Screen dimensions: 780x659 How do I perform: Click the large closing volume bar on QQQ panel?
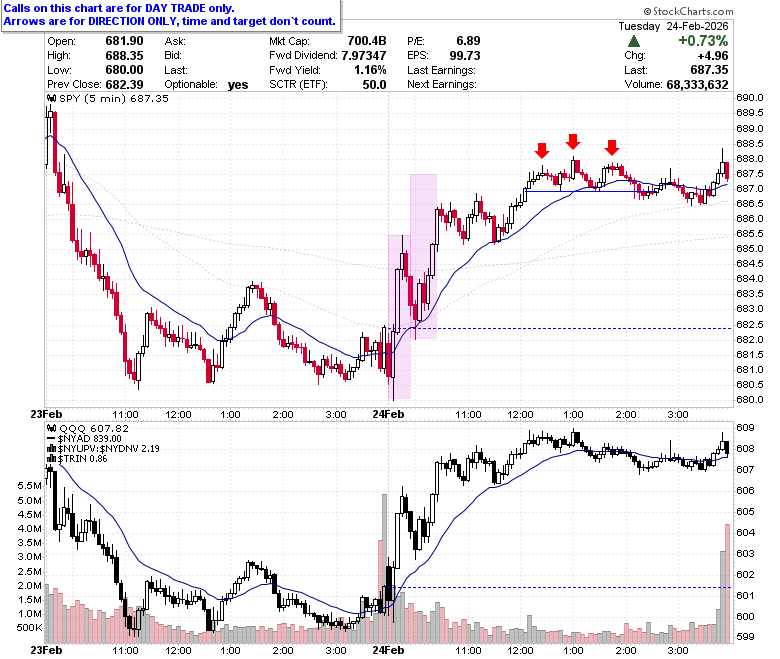point(727,583)
